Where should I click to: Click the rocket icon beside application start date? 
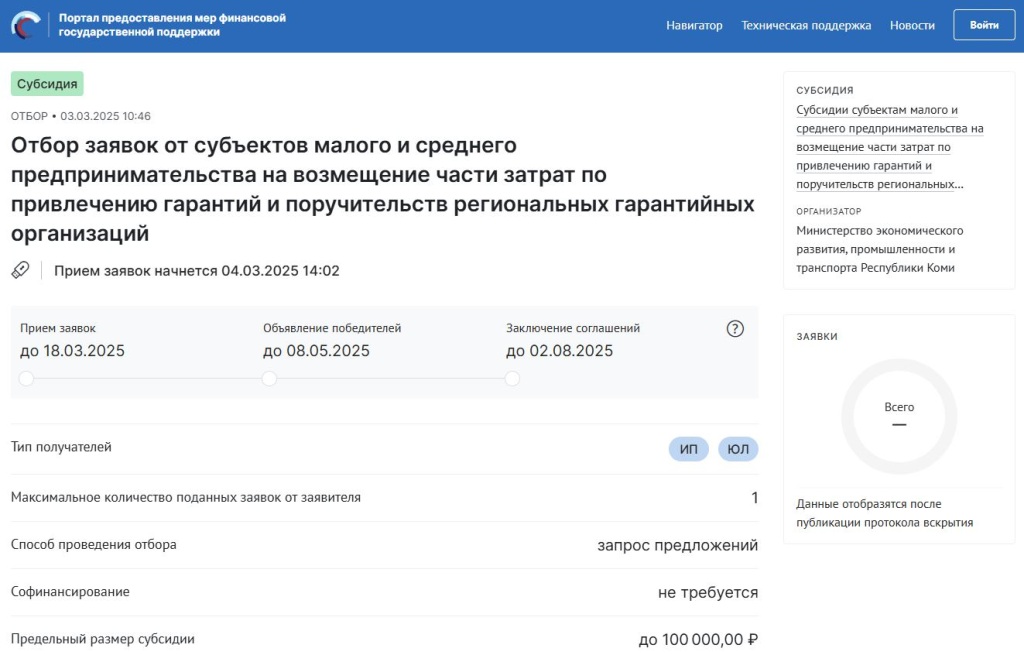[21, 270]
